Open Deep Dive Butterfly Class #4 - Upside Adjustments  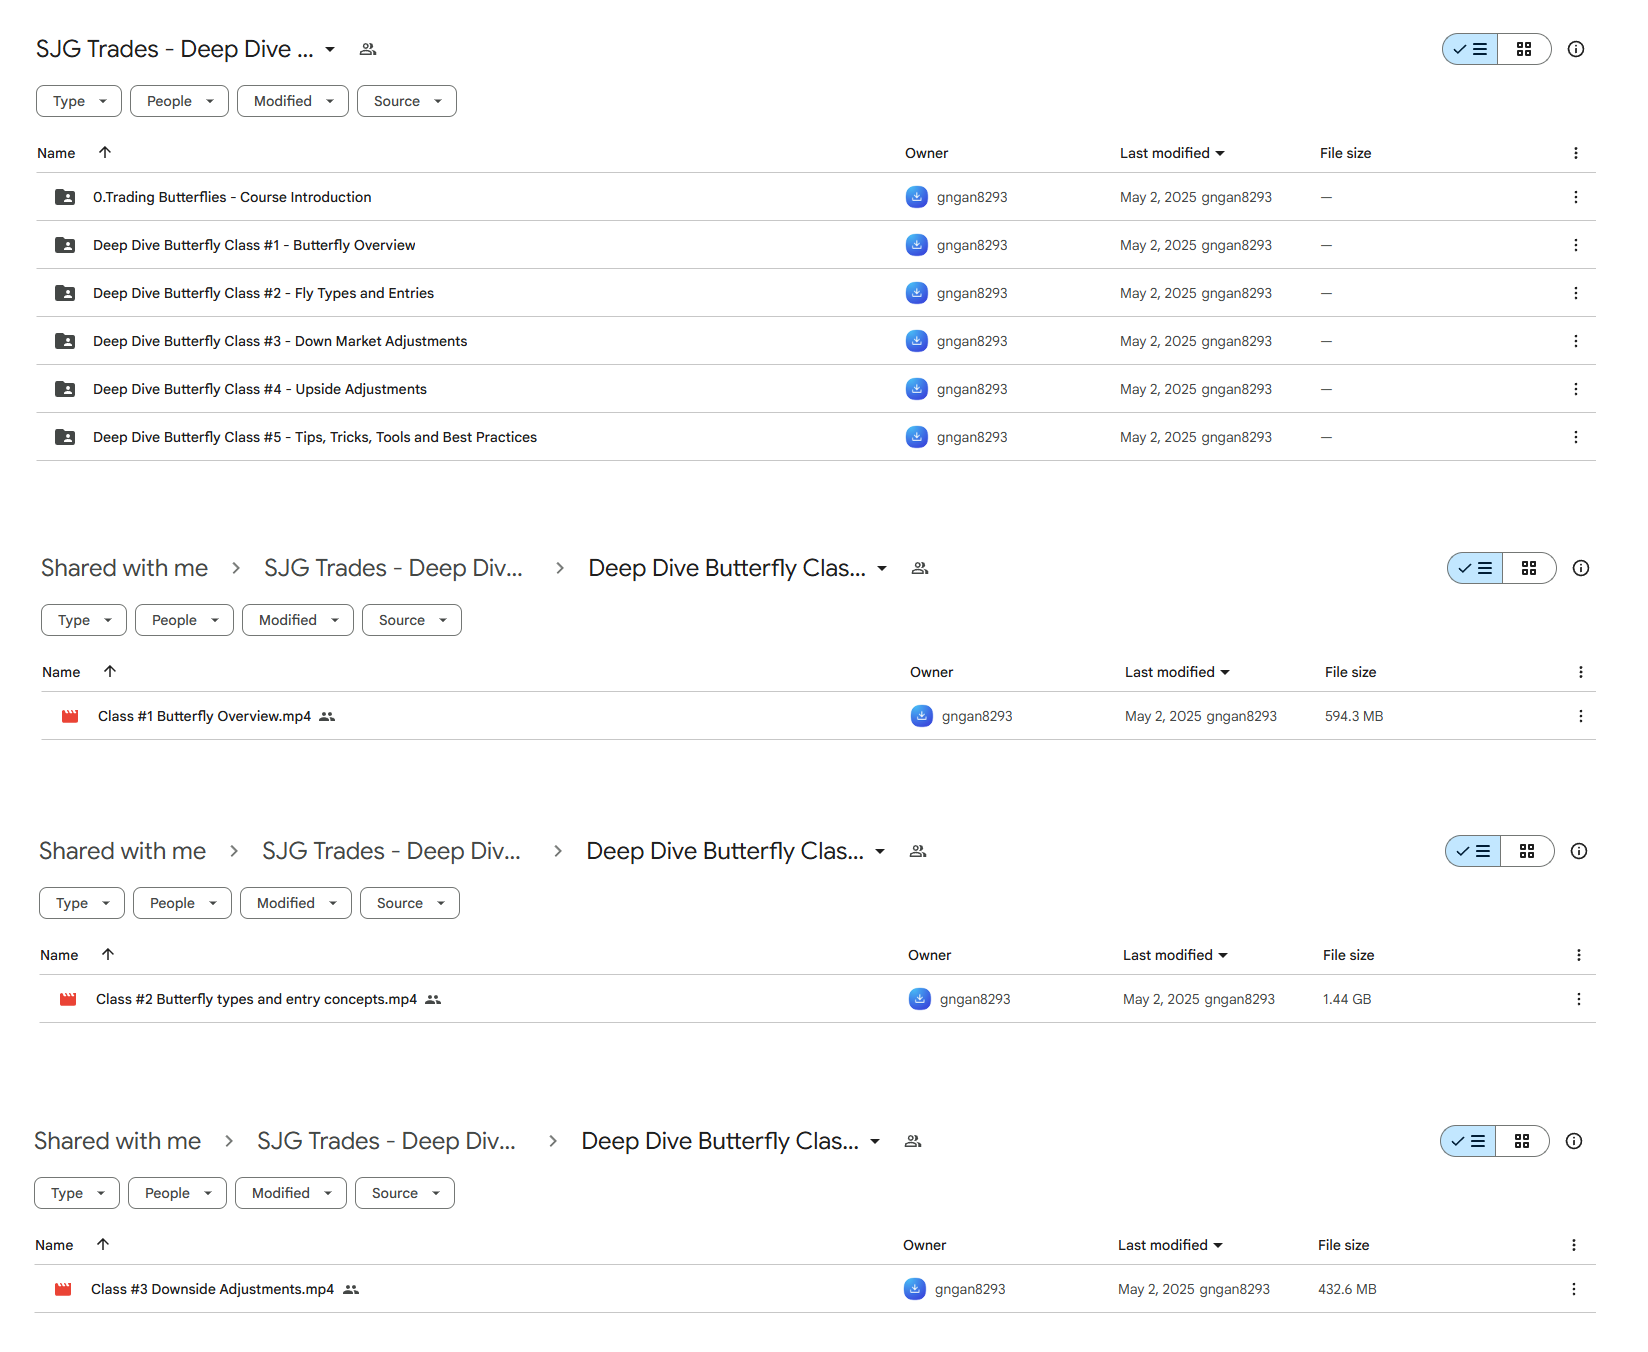[260, 389]
